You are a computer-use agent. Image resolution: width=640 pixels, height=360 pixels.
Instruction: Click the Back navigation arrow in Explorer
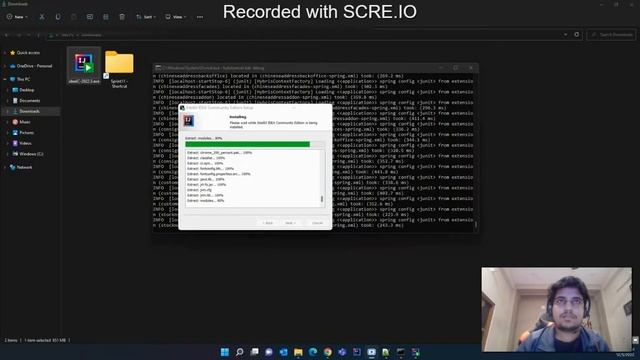click(x=7, y=35)
